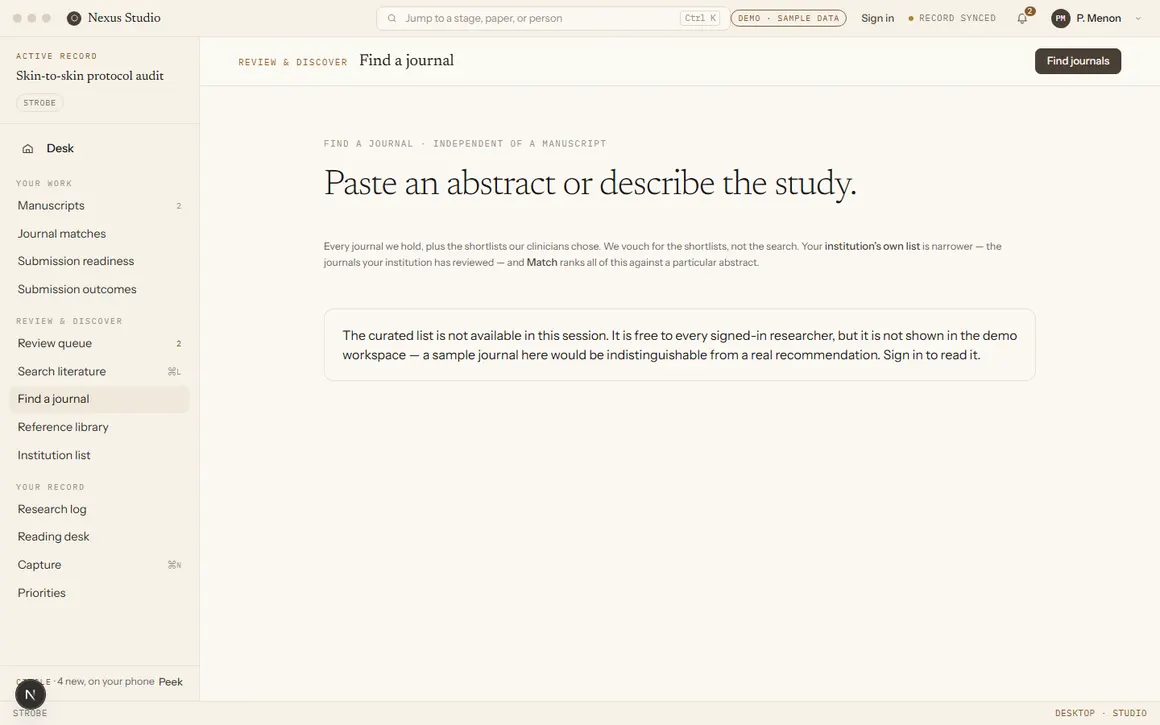Click the curated list unavailable notice
The image size is (1160, 725).
click(679, 345)
